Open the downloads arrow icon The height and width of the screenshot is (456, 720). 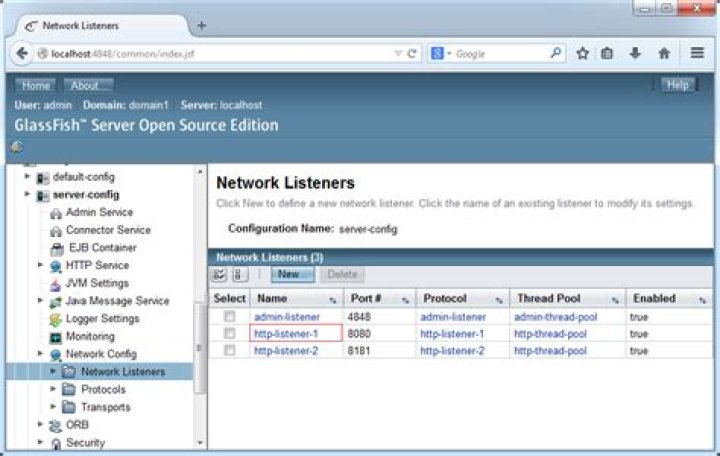[x=635, y=53]
